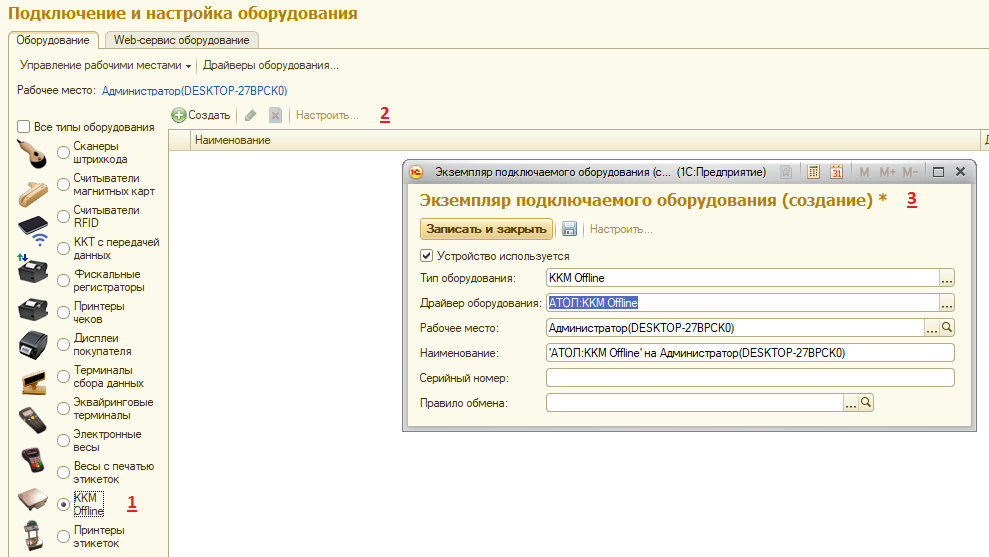Click the 1C logo icon in dialog title
The height and width of the screenshot is (557, 989).
click(416, 172)
